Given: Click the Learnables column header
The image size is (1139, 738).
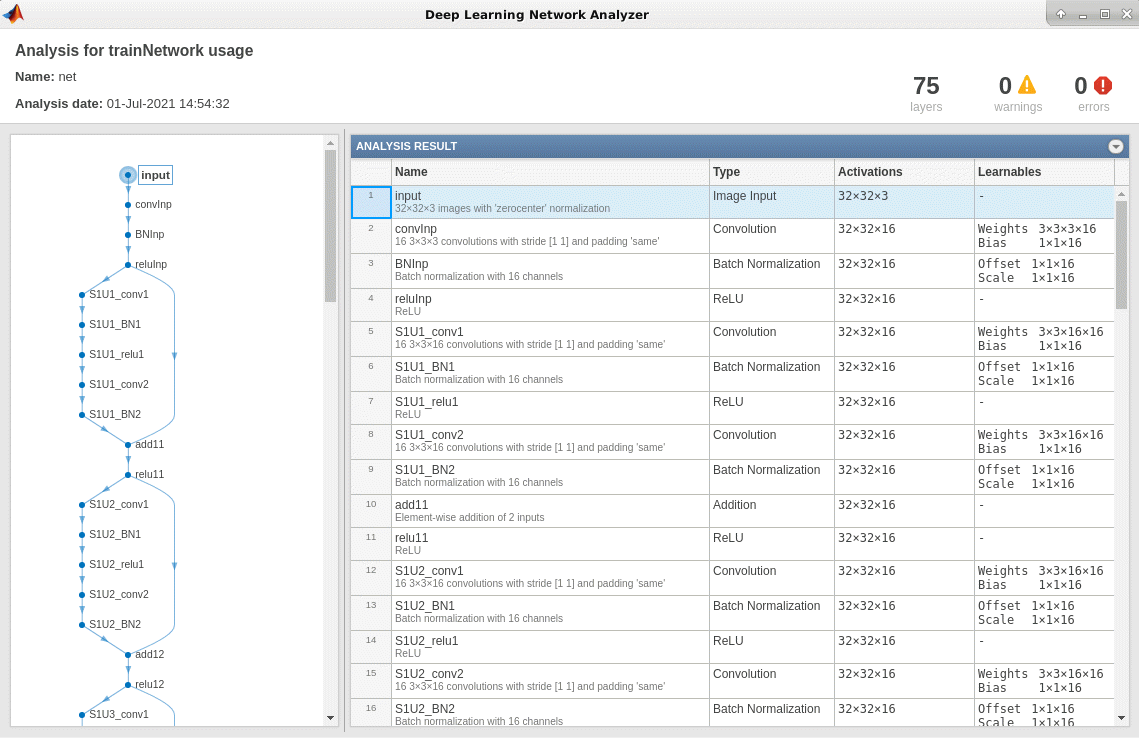Looking at the screenshot, I should click(1043, 172).
